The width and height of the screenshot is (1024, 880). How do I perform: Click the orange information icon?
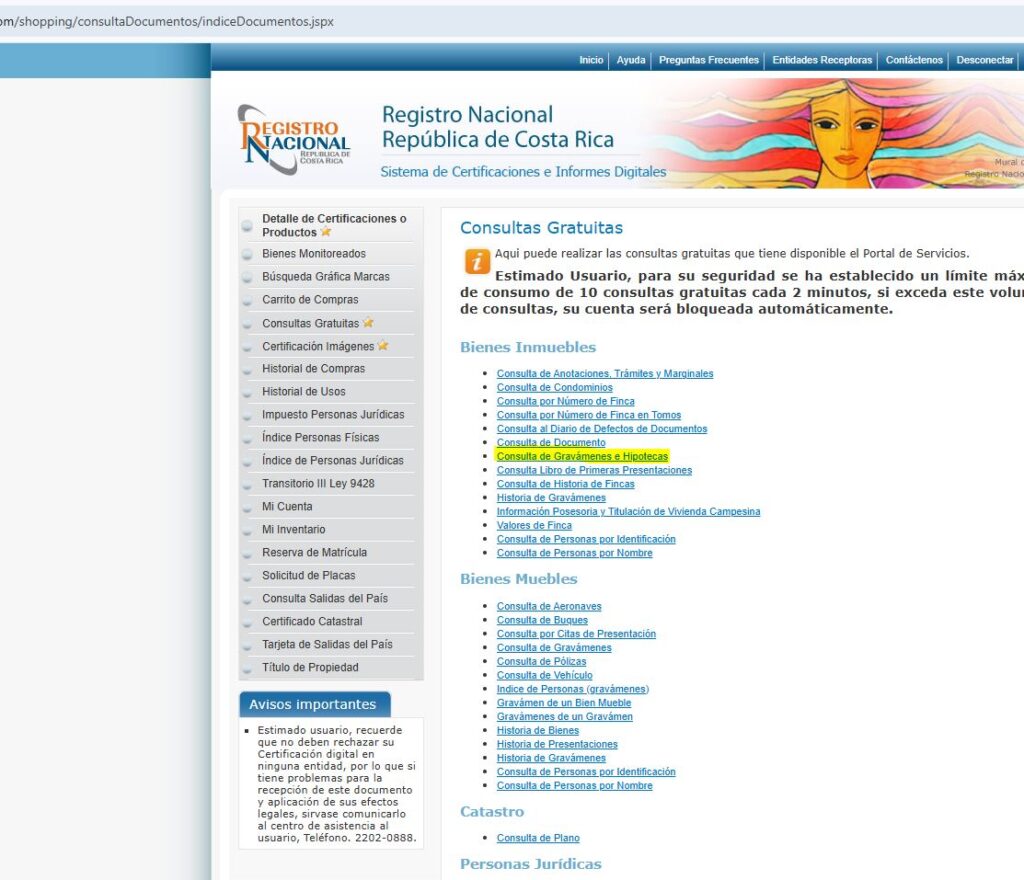pyautogui.click(x=477, y=262)
